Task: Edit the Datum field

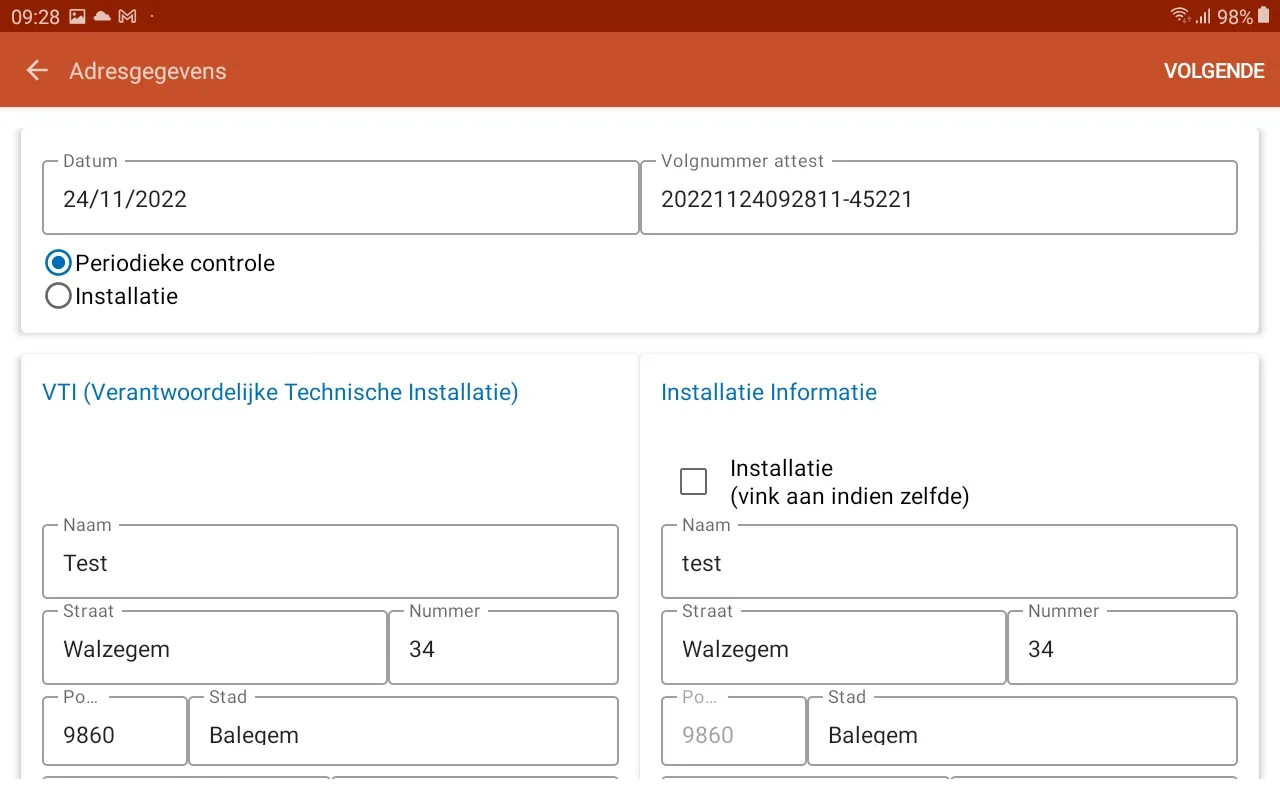Action: [x=340, y=198]
